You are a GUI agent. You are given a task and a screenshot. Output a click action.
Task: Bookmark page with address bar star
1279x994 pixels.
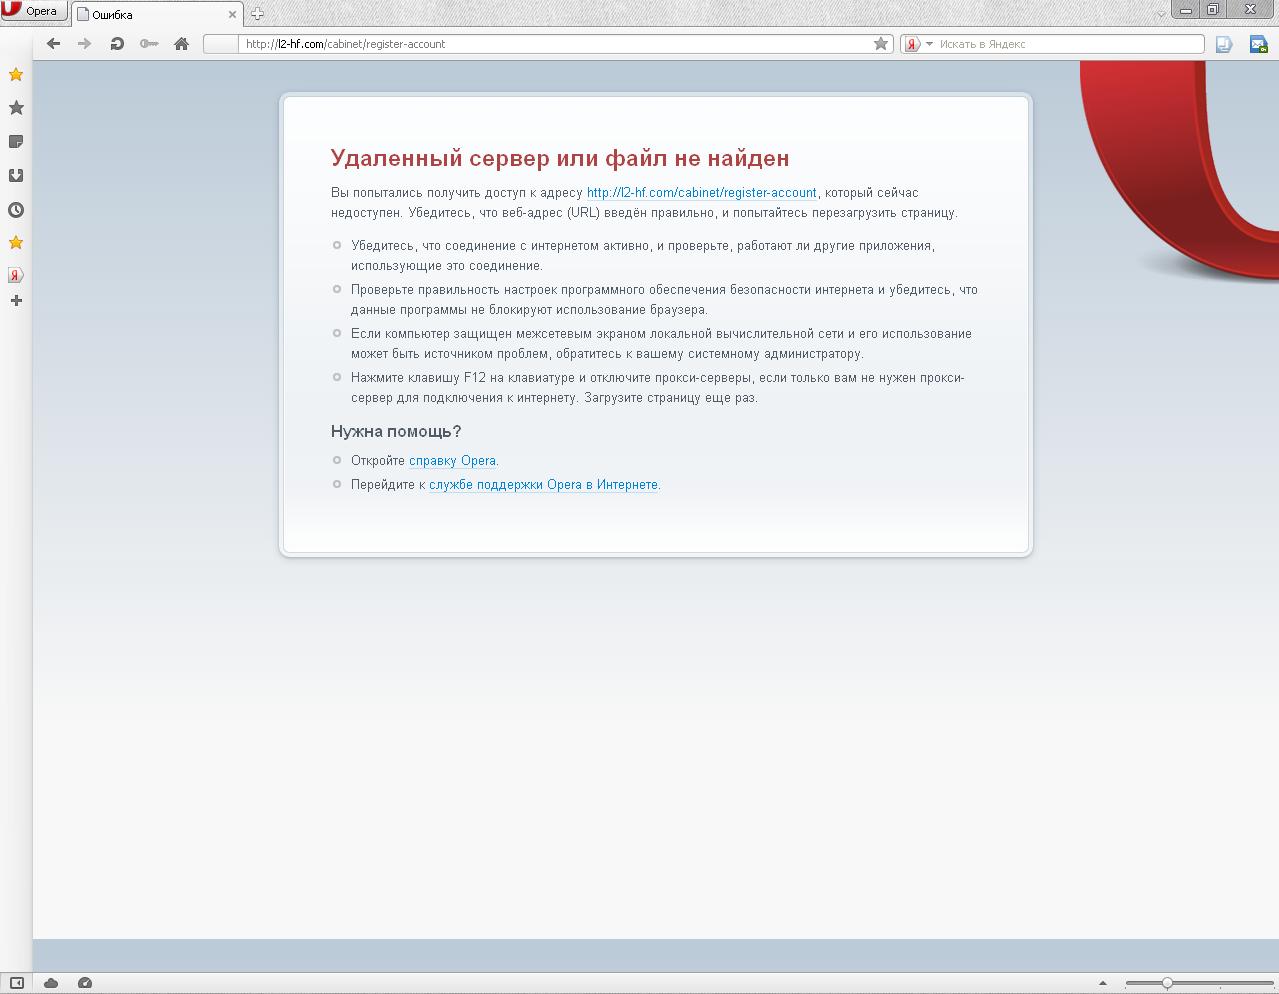[881, 44]
